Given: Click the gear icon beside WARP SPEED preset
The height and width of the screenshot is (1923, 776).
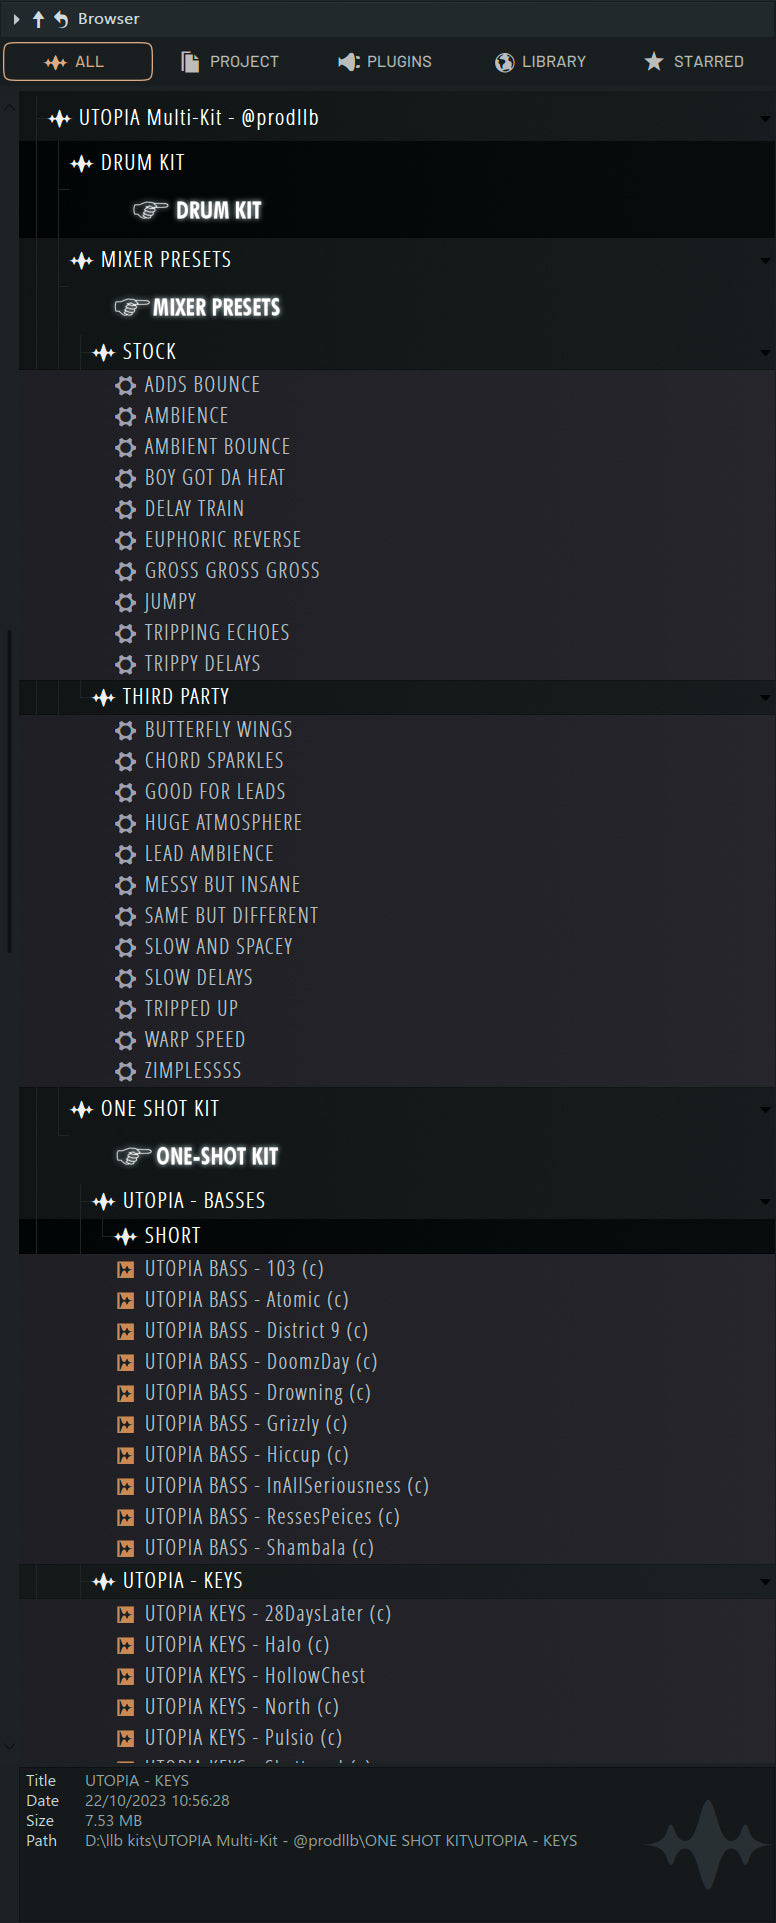Looking at the screenshot, I should (125, 1040).
